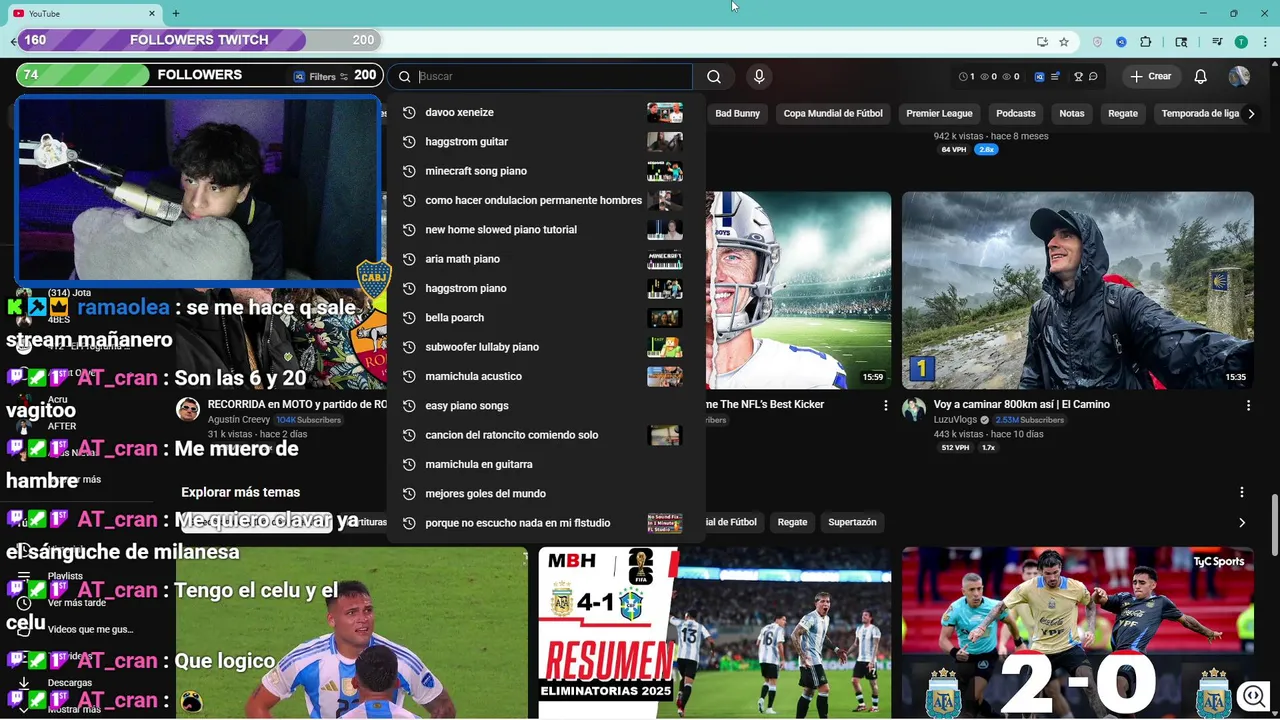Start voice search with microphone icon
The height and width of the screenshot is (720, 1280).
759,76
